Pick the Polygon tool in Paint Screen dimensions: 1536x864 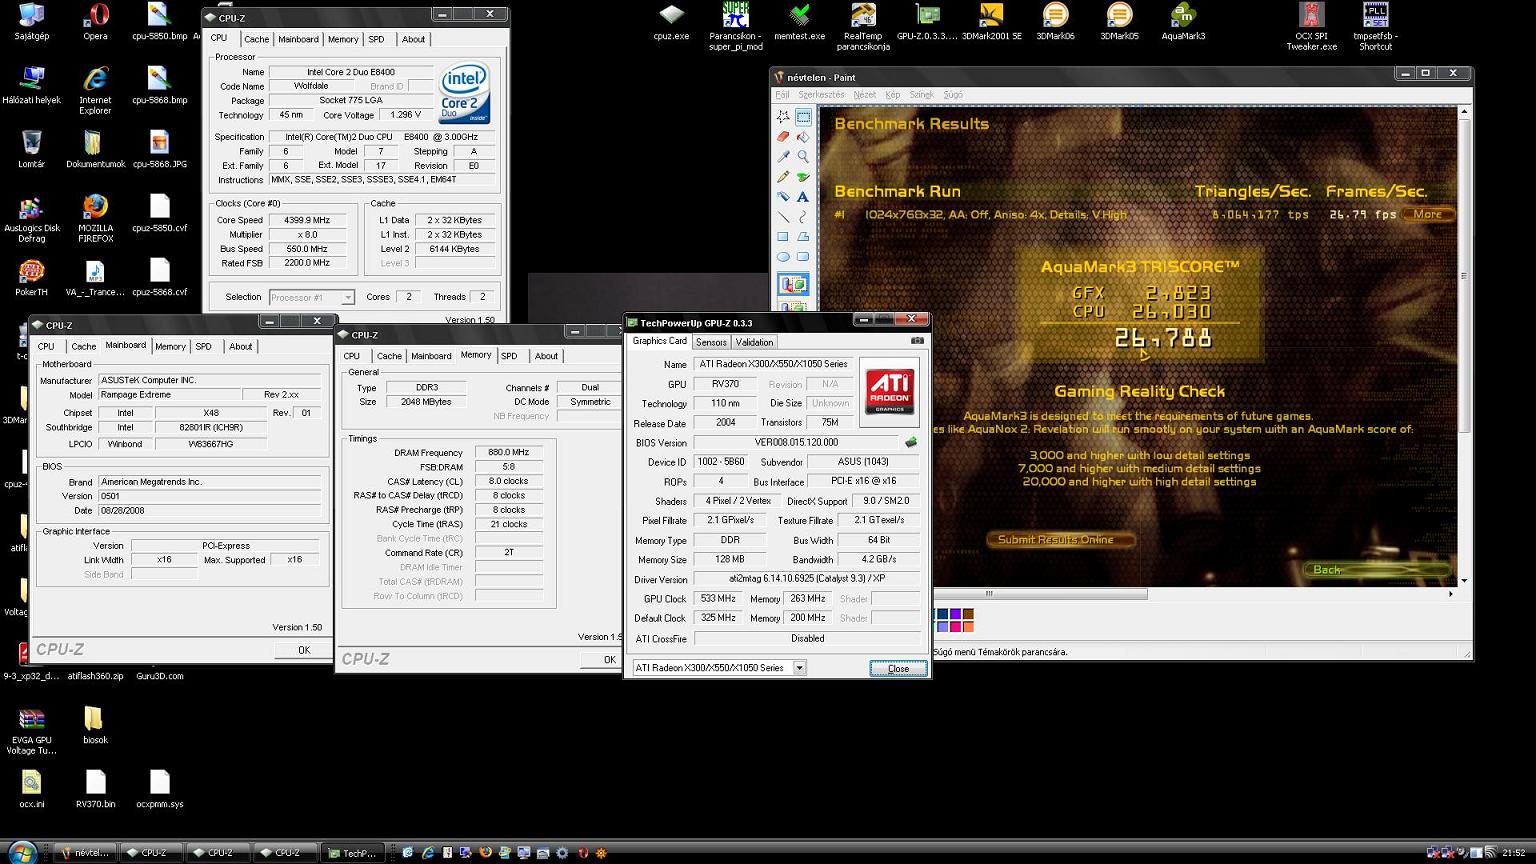point(803,236)
